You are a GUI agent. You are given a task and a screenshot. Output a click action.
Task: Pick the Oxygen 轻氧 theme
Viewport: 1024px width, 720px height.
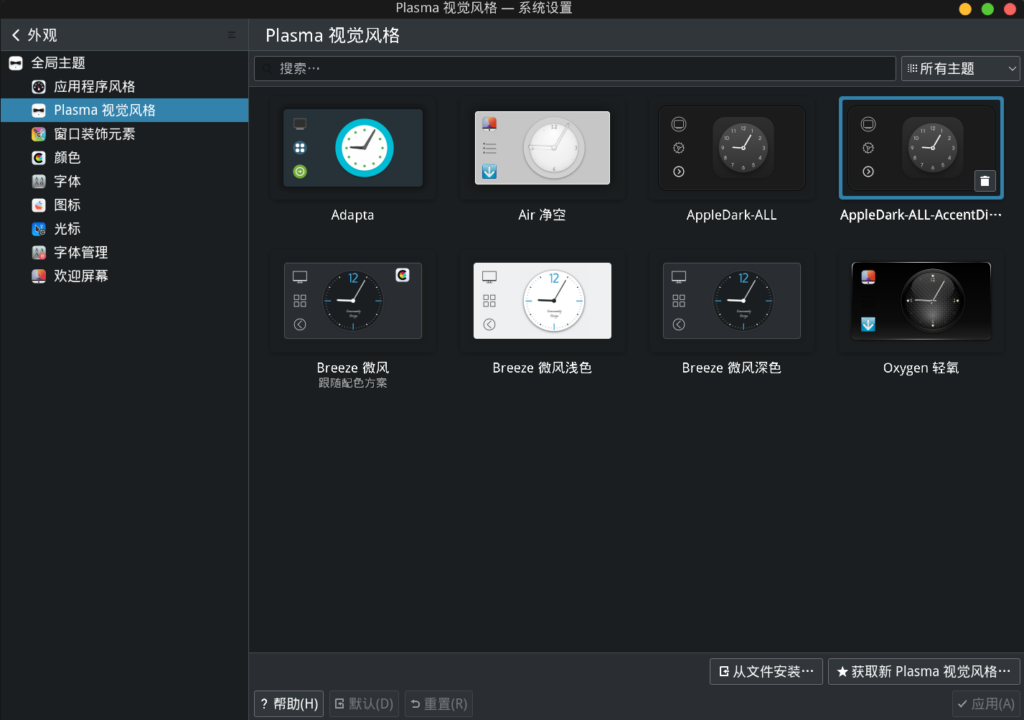[x=921, y=301]
